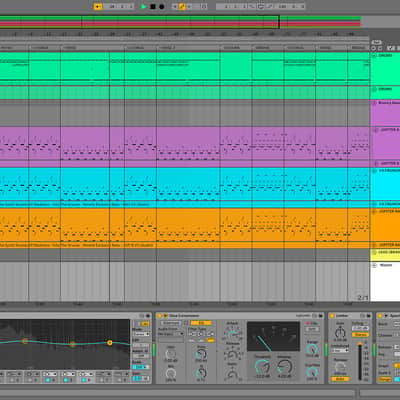Unfold the Bouncy Bass track
Screen dimensions: 400x400
pyautogui.click(x=374, y=103)
